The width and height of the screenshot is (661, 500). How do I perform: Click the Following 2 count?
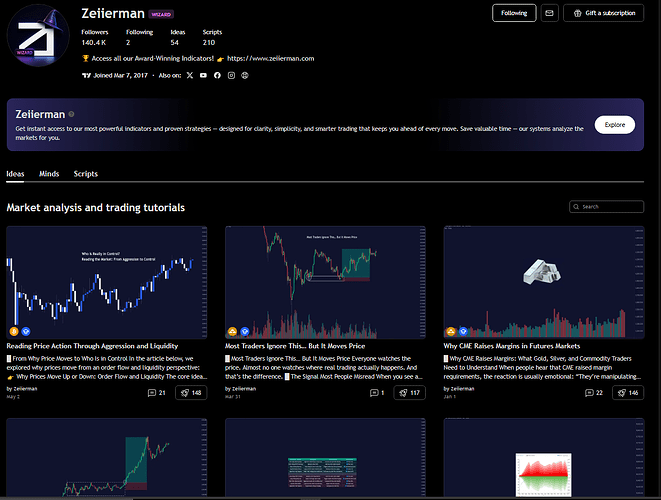pos(139,38)
